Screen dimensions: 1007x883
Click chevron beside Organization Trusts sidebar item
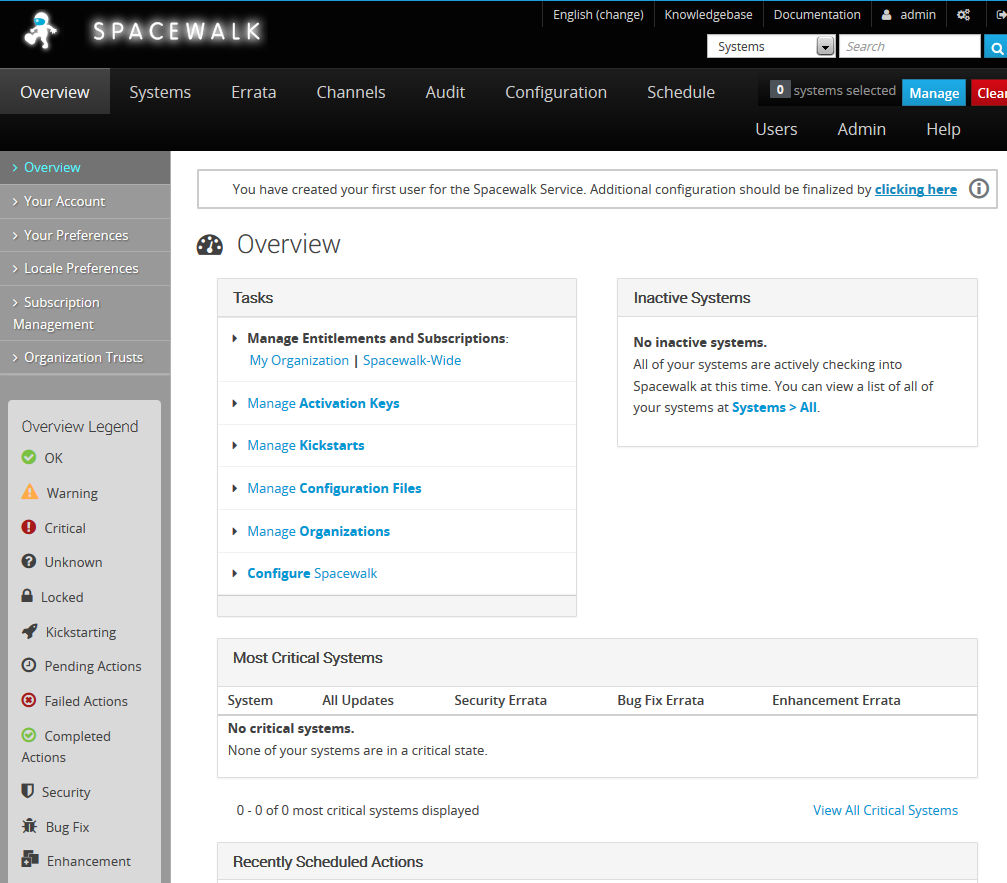15,358
